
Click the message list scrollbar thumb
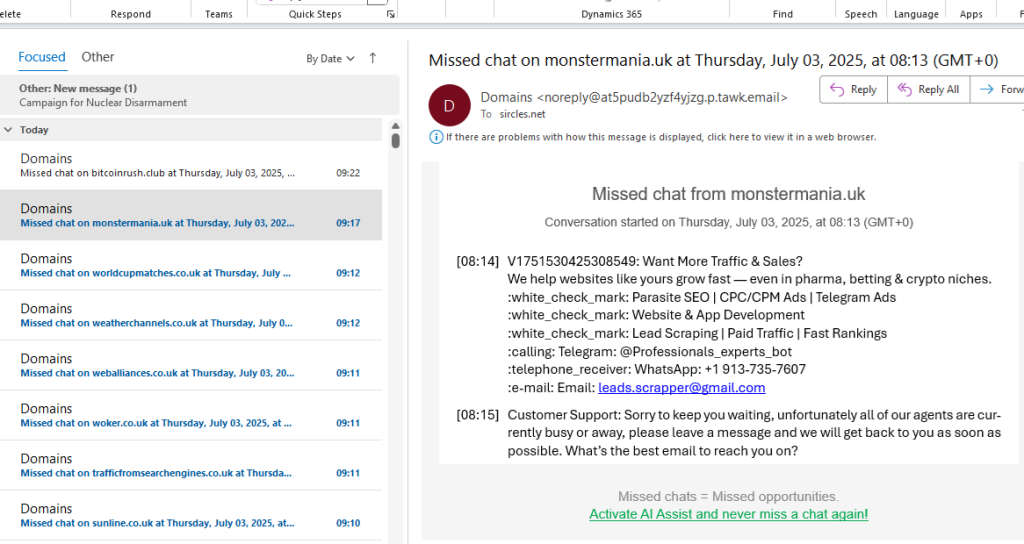click(x=396, y=140)
